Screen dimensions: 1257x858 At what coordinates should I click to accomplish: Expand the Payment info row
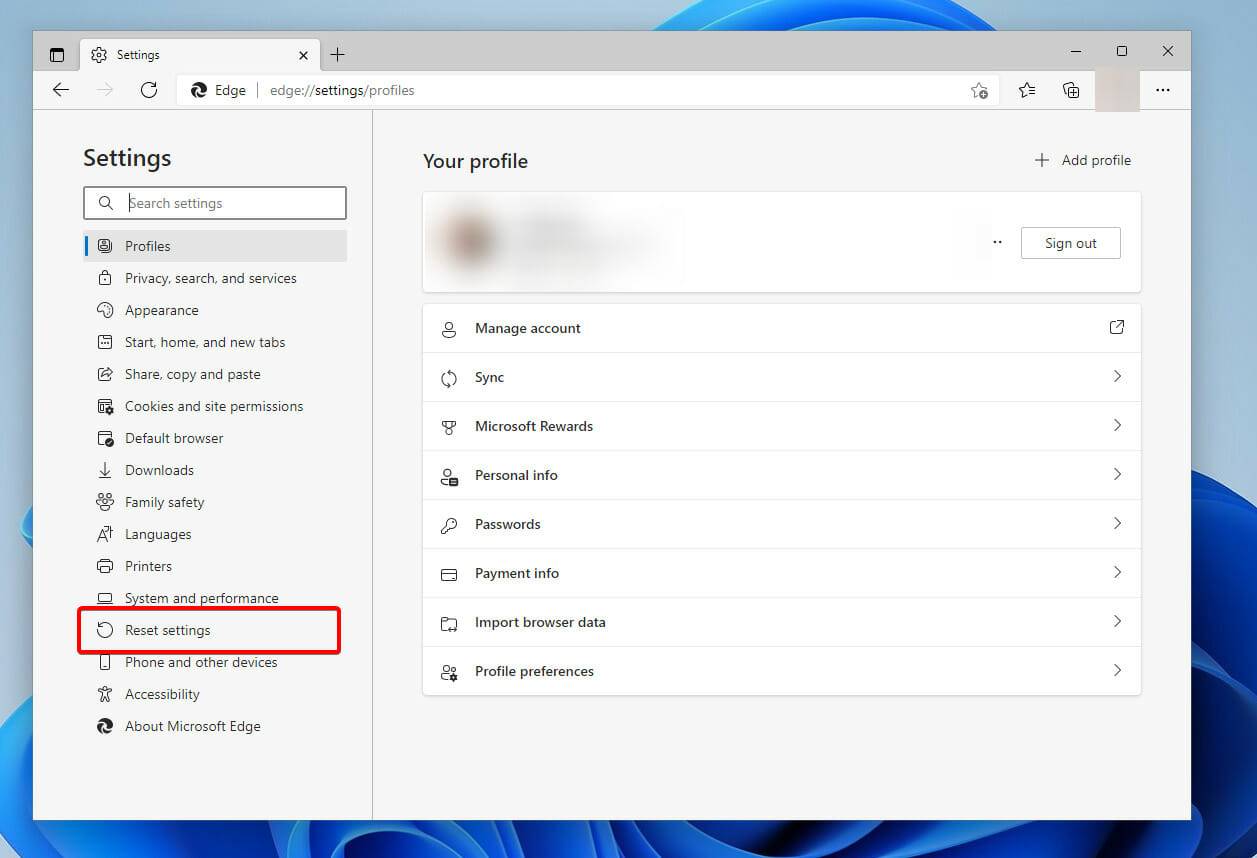click(781, 573)
